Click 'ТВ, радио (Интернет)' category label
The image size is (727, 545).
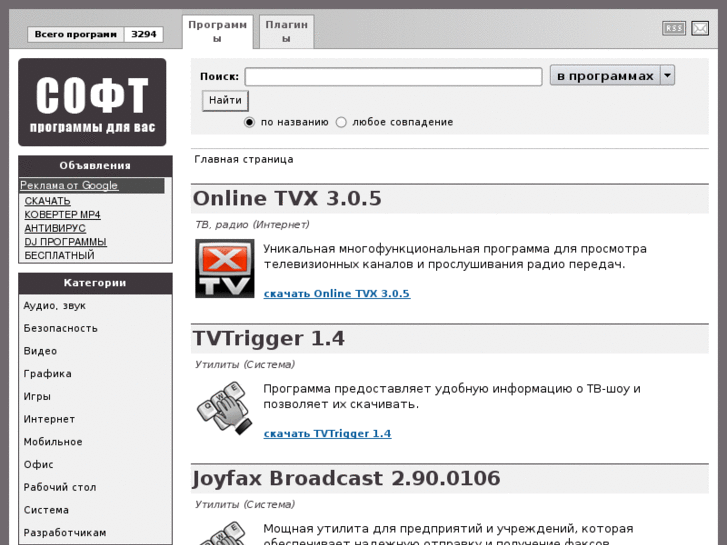[x=252, y=225]
